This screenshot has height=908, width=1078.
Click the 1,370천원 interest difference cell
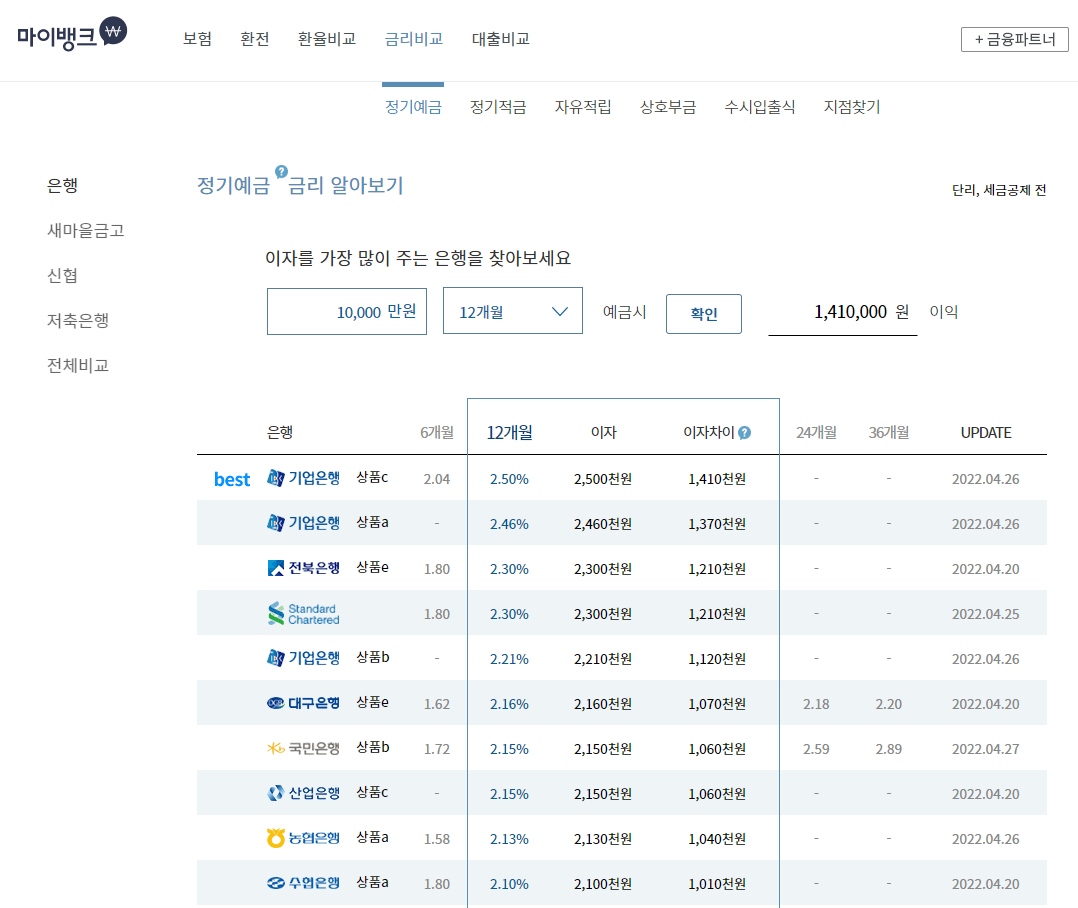click(717, 524)
